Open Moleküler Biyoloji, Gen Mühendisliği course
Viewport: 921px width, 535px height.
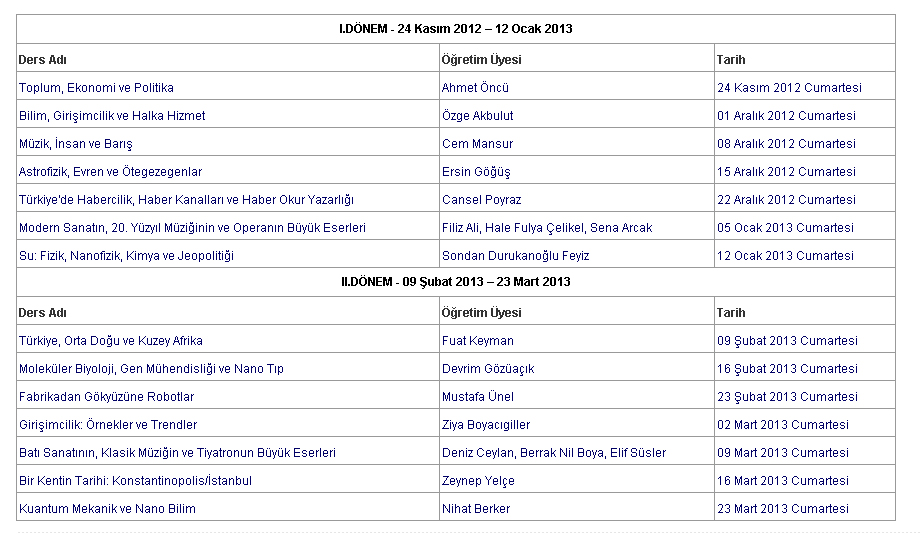coord(151,369)
